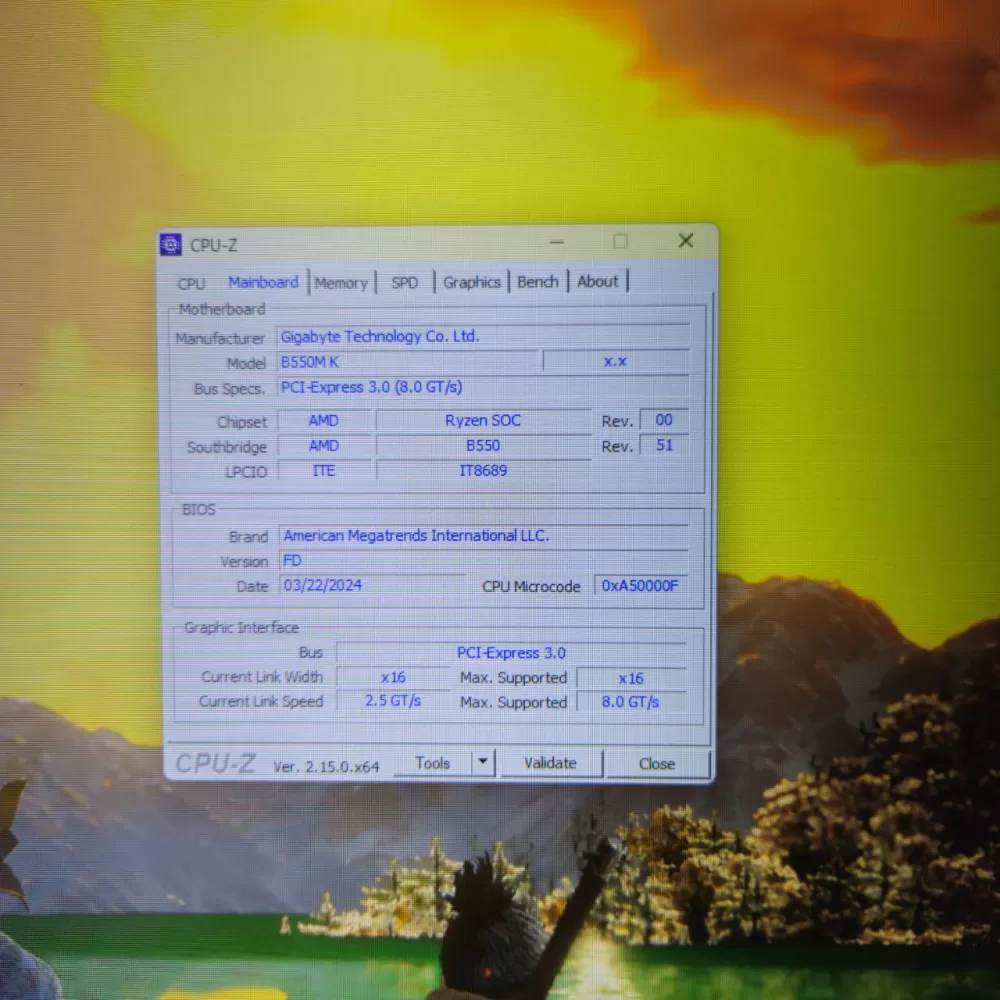Click the southbridge value 'B550'
This screenshot has width=1000, height=1000.
point(483,445)
